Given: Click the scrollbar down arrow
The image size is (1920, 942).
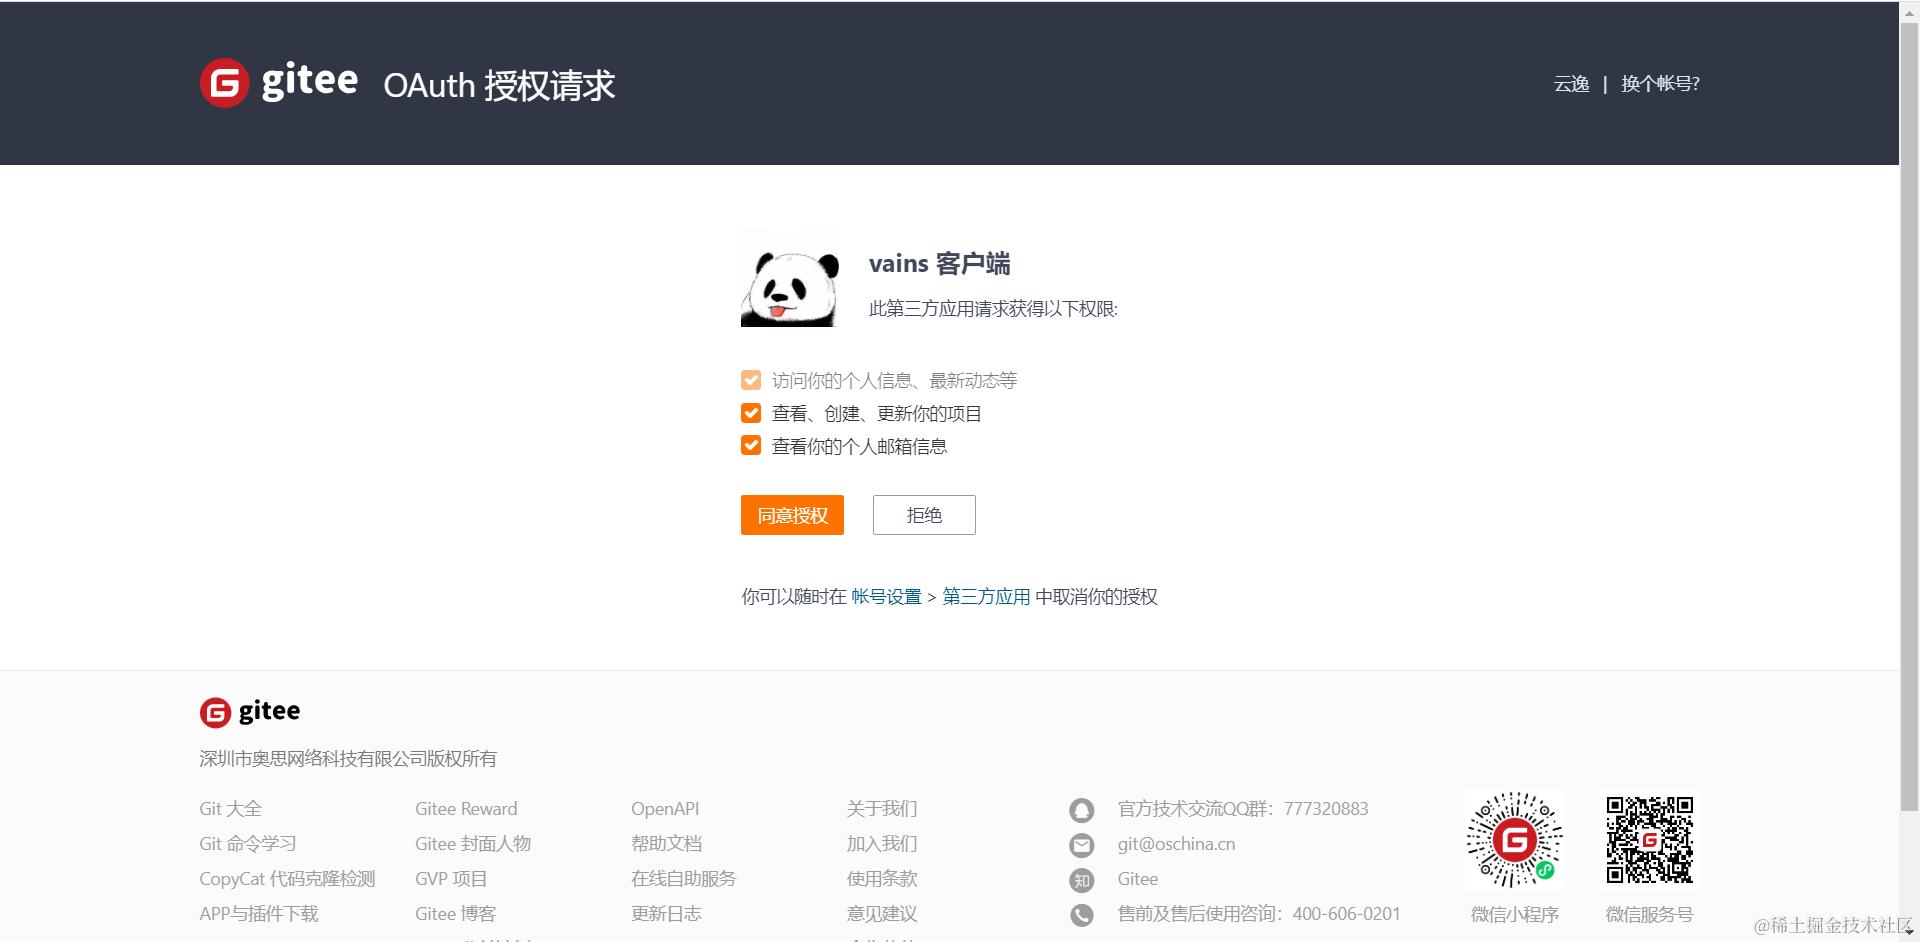Looking at the screenshot, I should click(x=1911, y=931).
